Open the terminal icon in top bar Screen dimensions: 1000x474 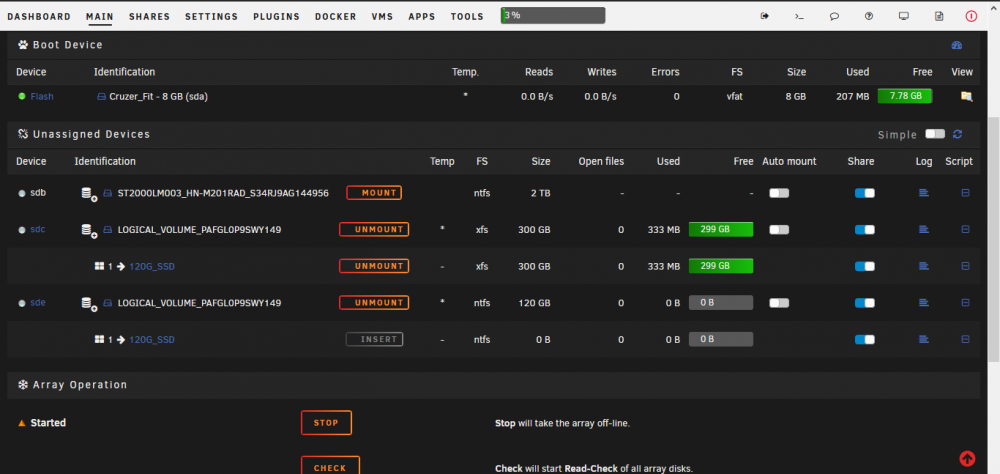(x=799, y=16)
